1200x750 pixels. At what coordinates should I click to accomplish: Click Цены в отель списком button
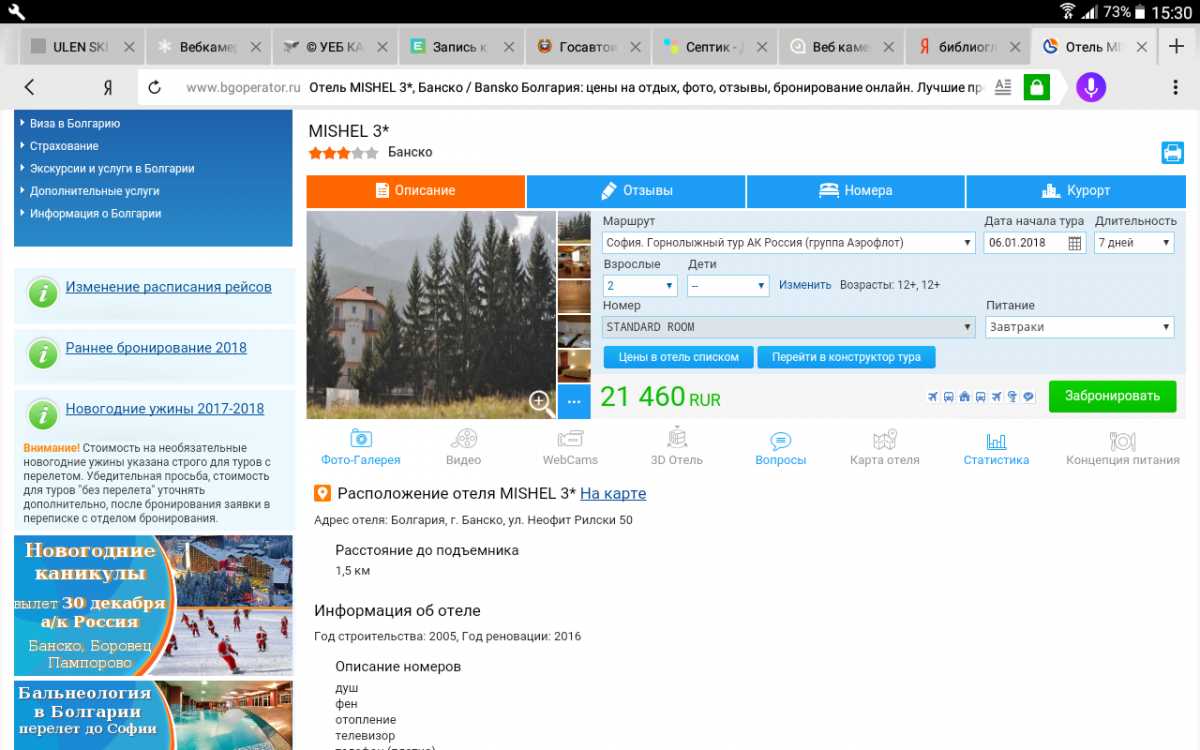pos(678,357)
